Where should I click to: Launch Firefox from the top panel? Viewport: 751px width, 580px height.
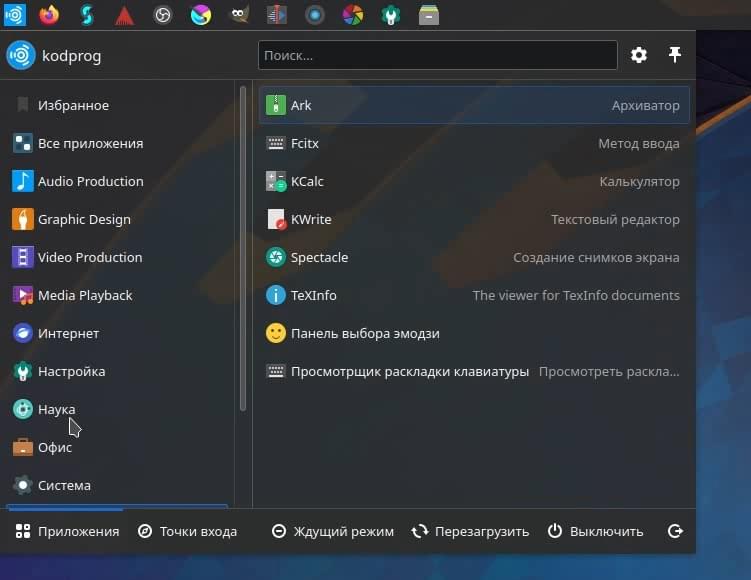point(49,15)
